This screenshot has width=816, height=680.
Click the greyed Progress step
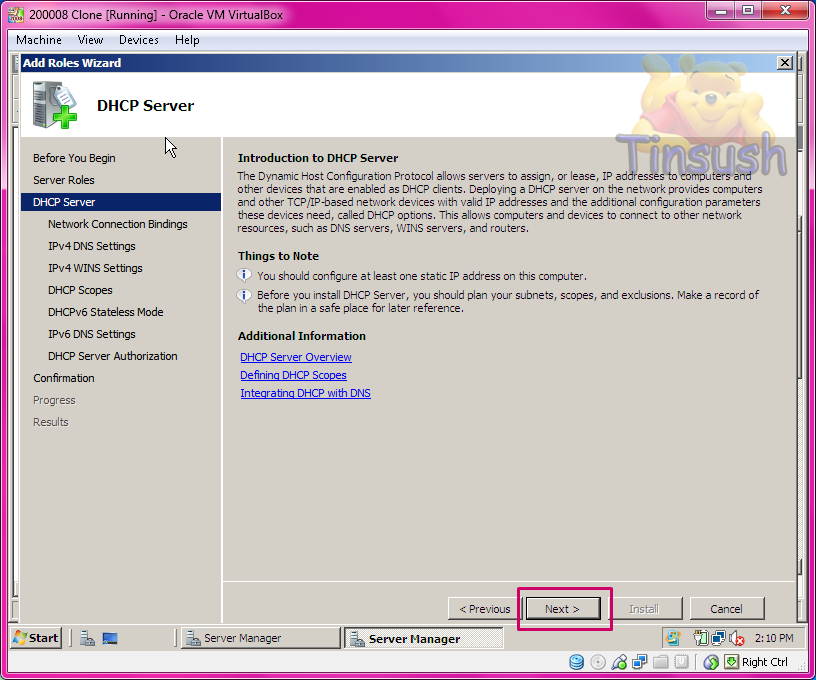coord(54,400)
